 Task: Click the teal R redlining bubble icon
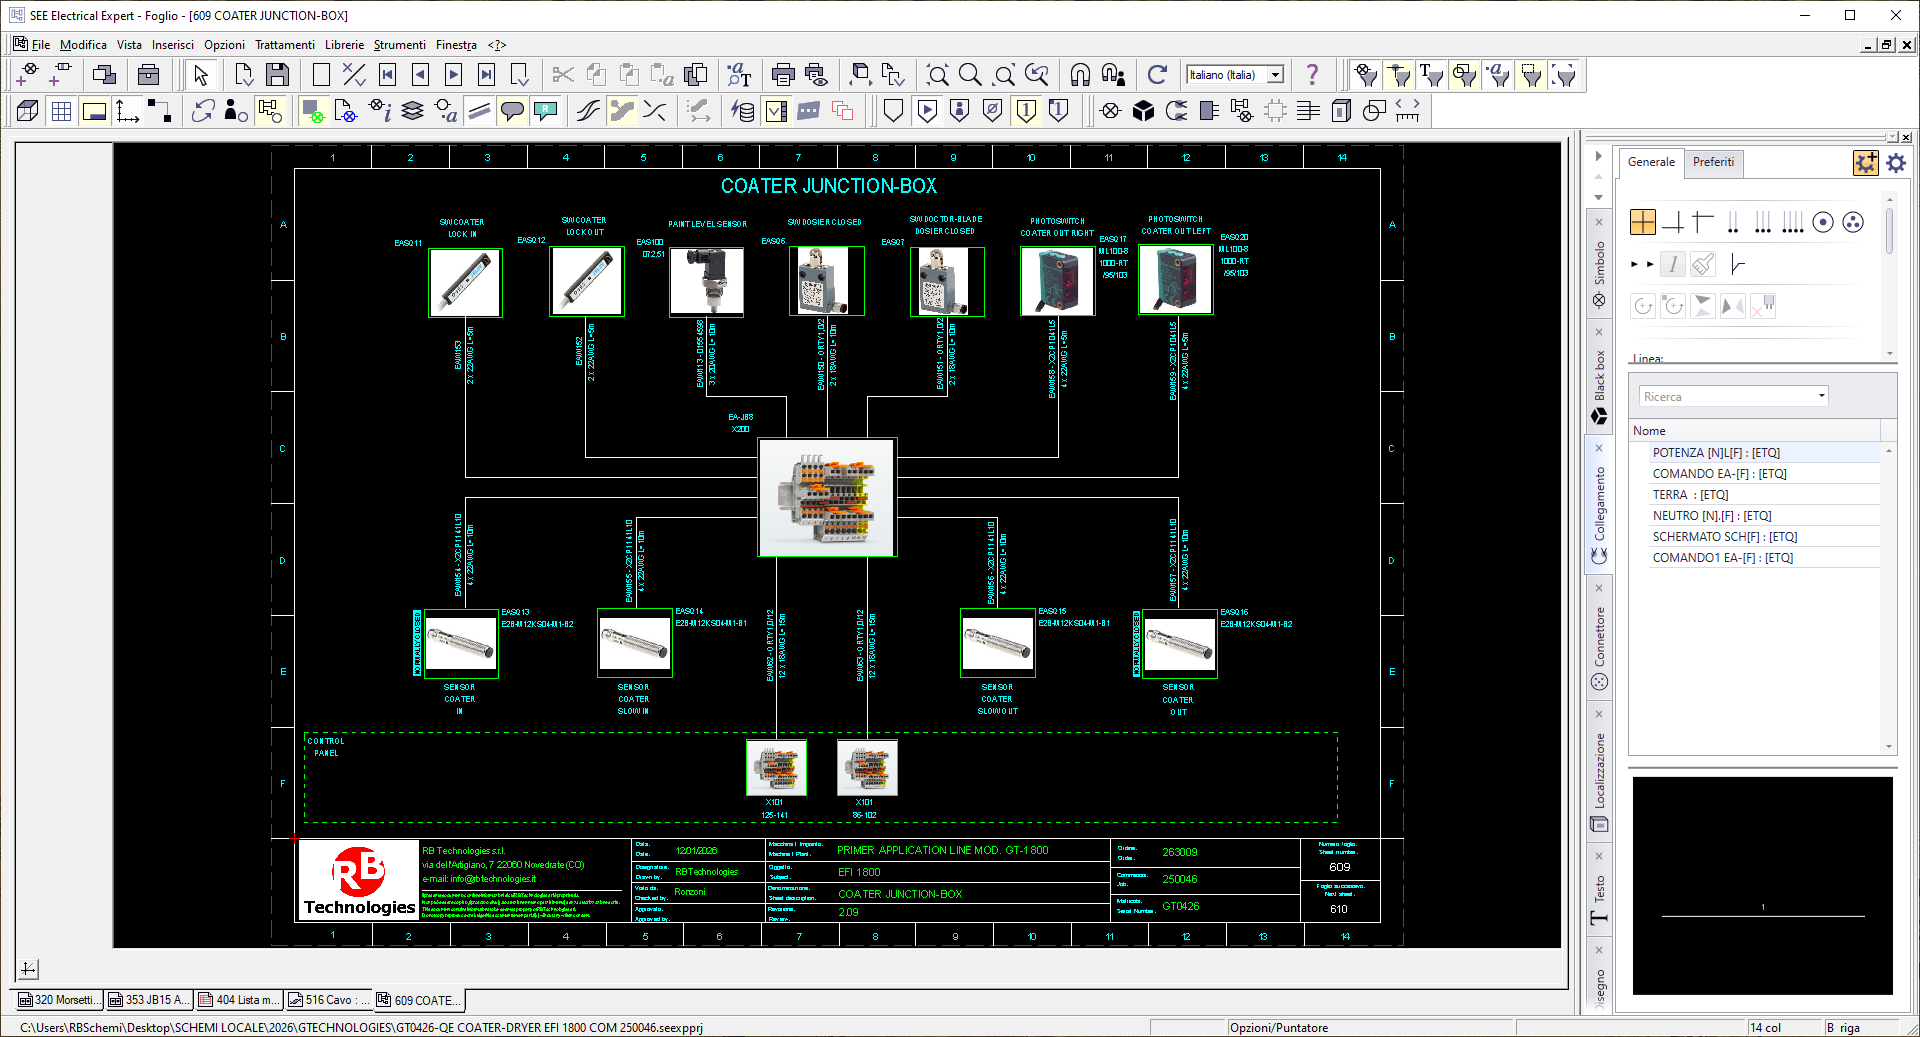pos(545,111)
